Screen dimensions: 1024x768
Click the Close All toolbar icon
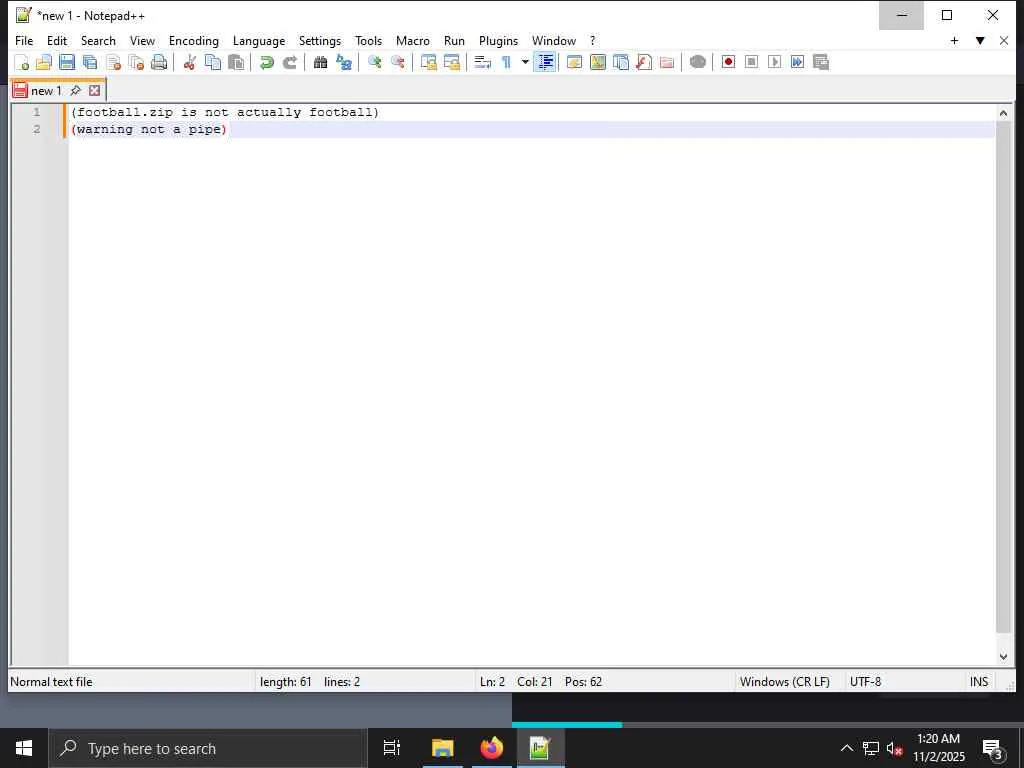pyautogui.click(x=136, y=62)
